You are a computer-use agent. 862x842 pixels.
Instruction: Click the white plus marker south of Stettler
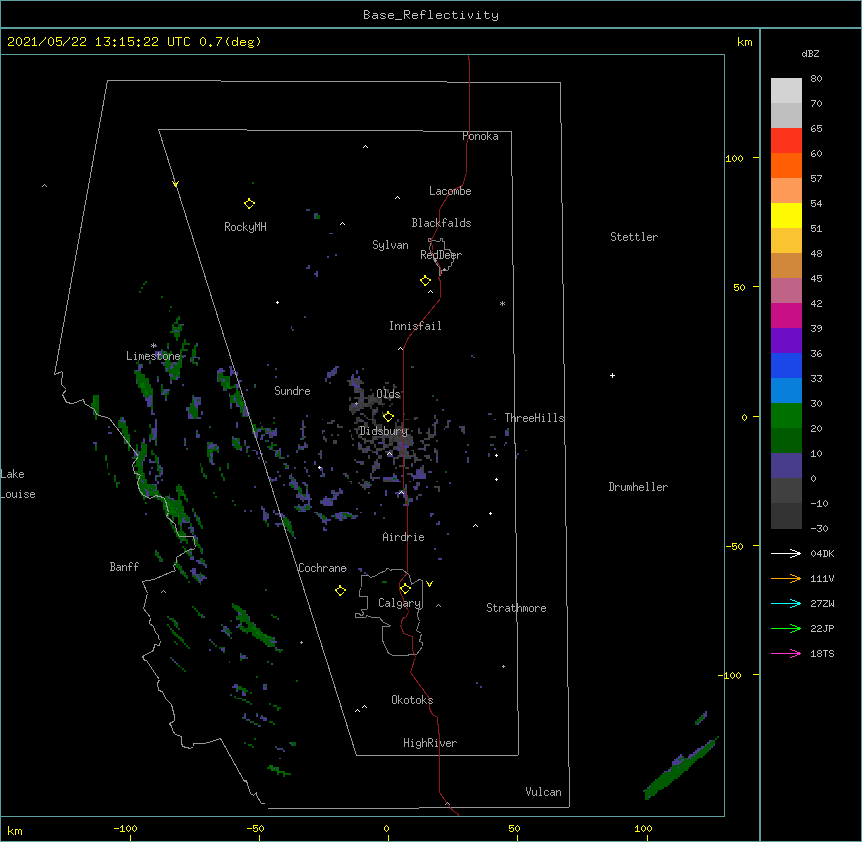[612, 375]
